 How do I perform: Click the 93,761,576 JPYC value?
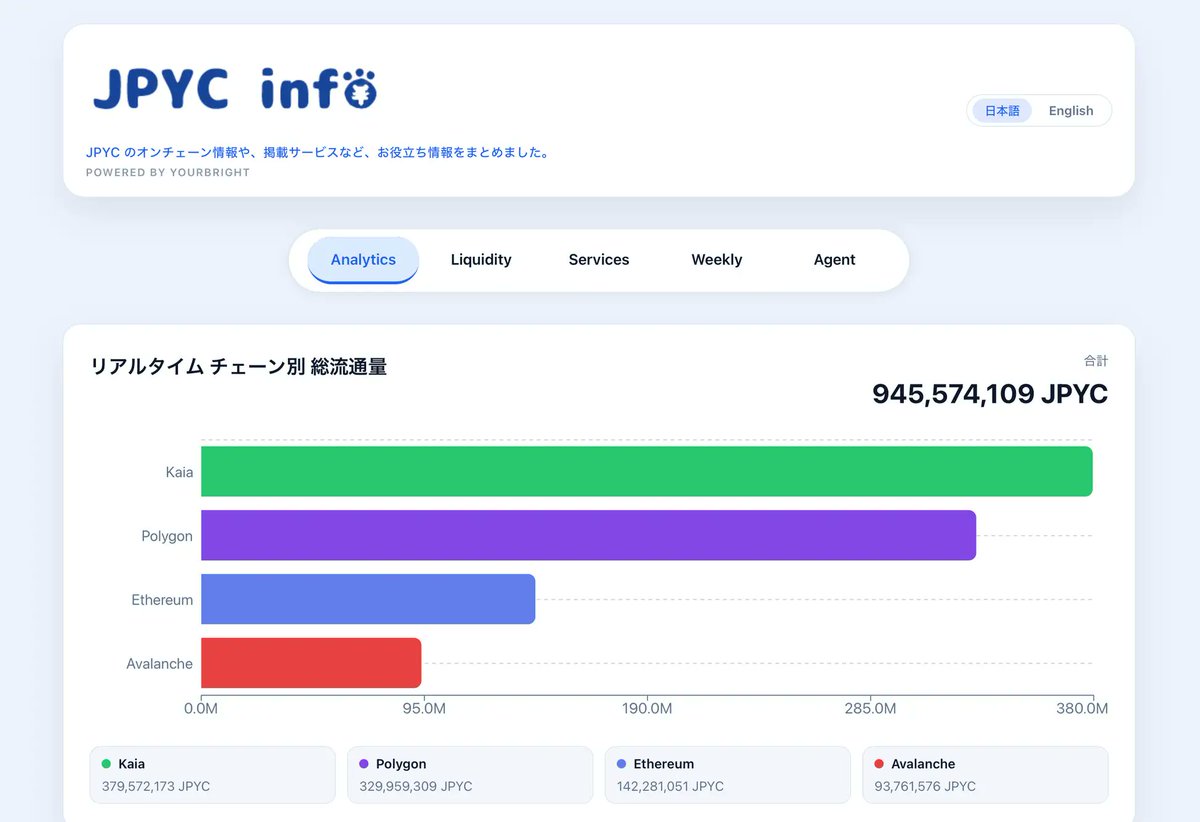coord(925,787)
